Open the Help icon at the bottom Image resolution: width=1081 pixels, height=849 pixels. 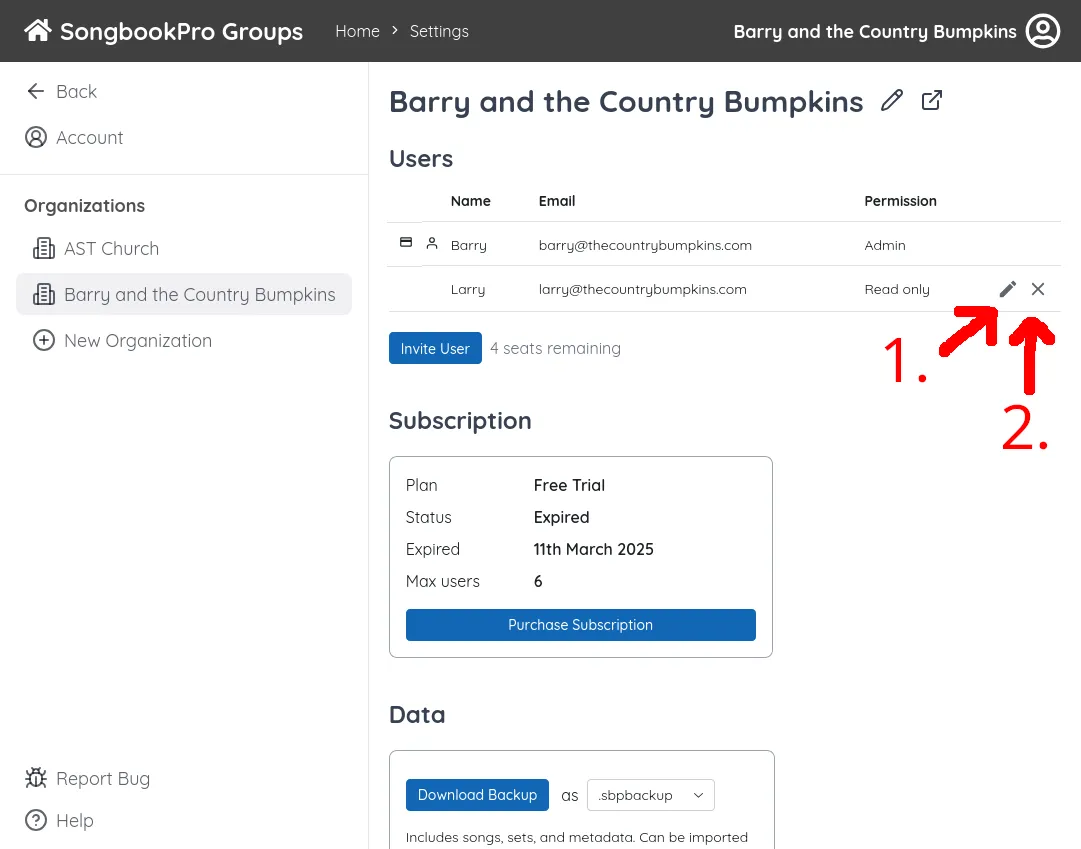(36, 820)
